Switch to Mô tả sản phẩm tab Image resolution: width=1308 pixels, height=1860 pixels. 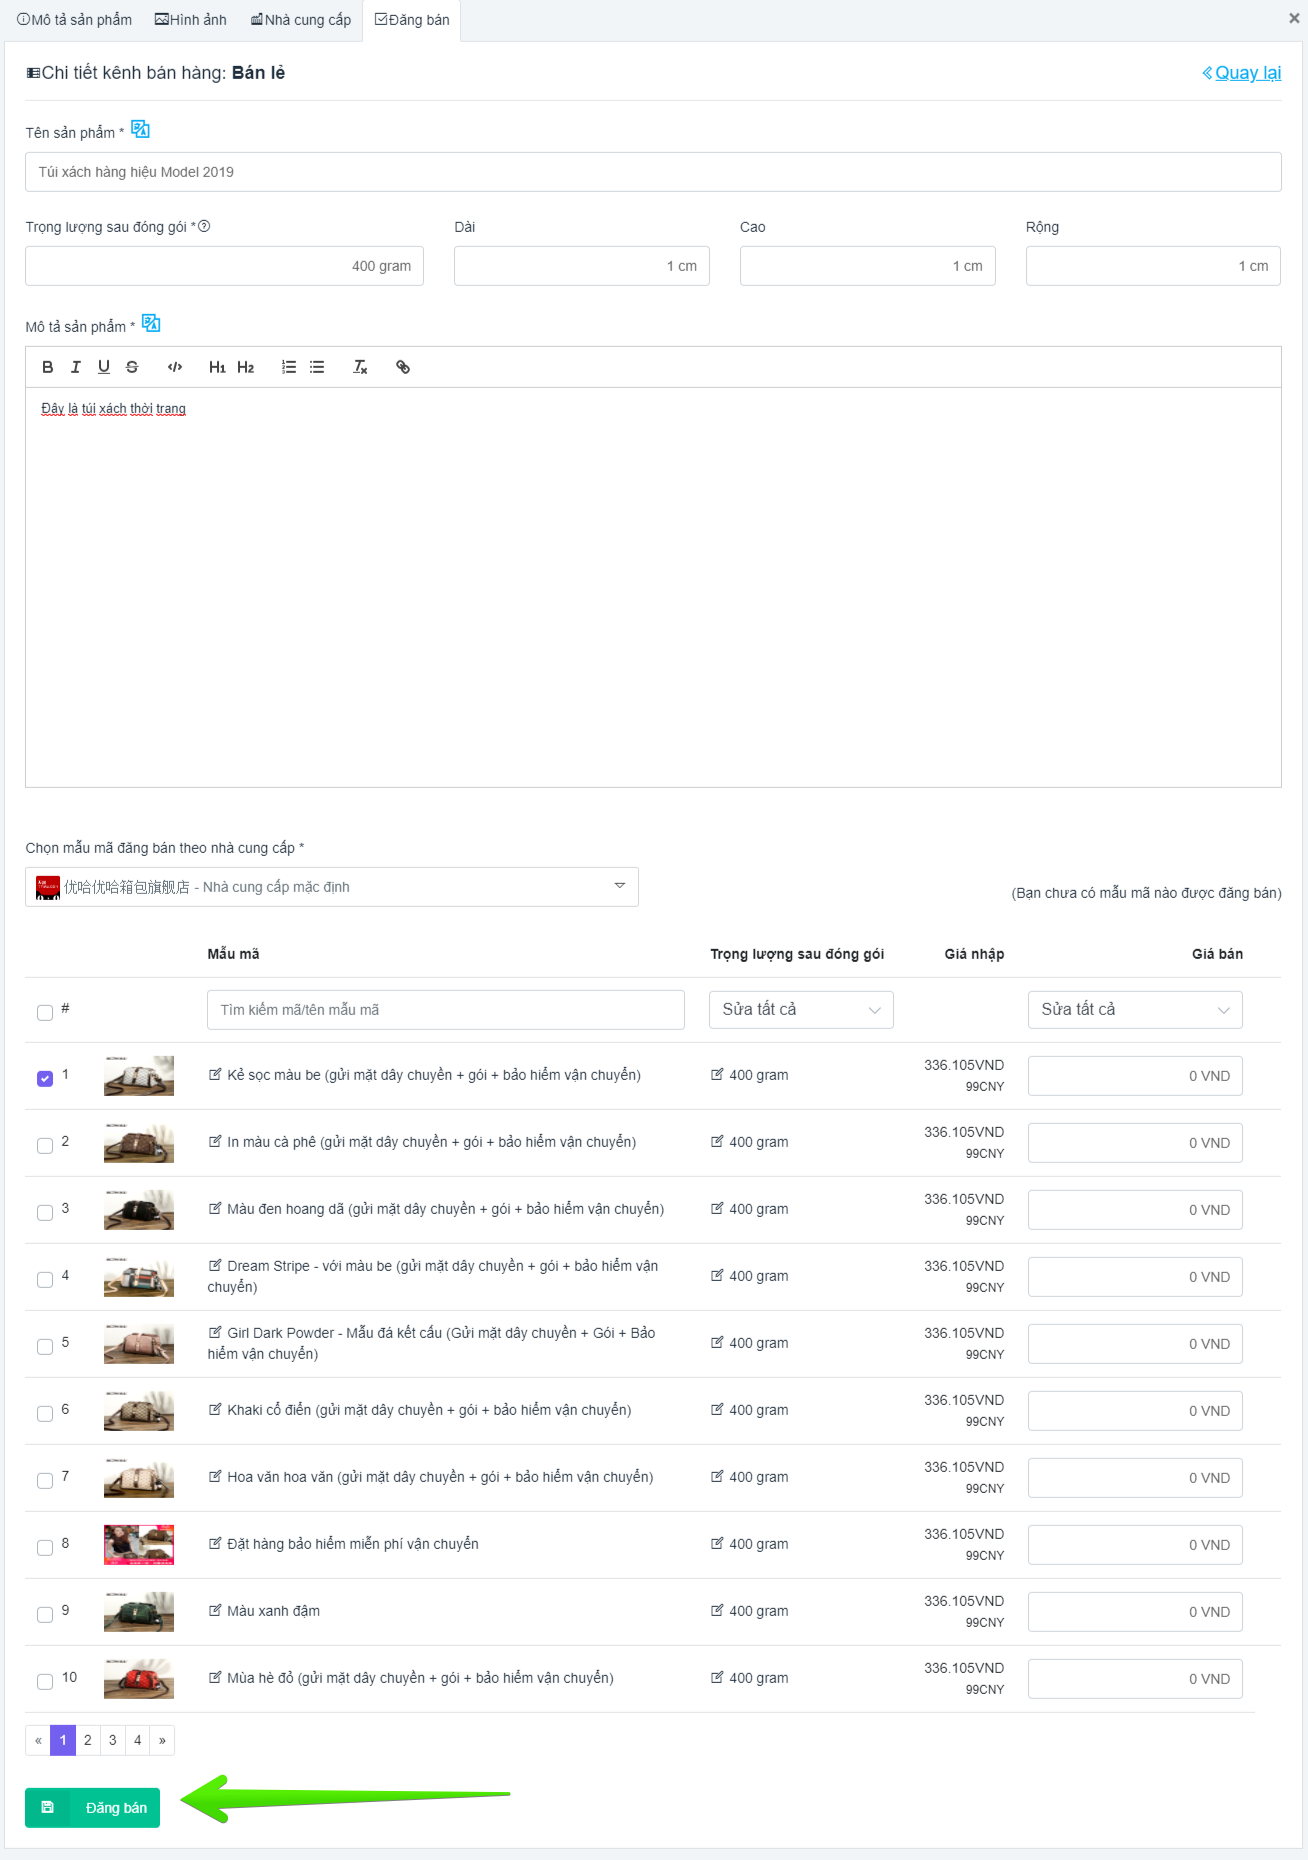[75, 20]
